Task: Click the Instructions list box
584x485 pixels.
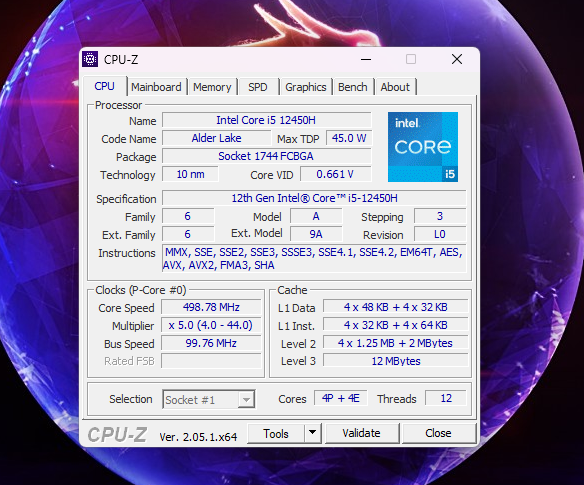Action: click(x=314, y=259)
